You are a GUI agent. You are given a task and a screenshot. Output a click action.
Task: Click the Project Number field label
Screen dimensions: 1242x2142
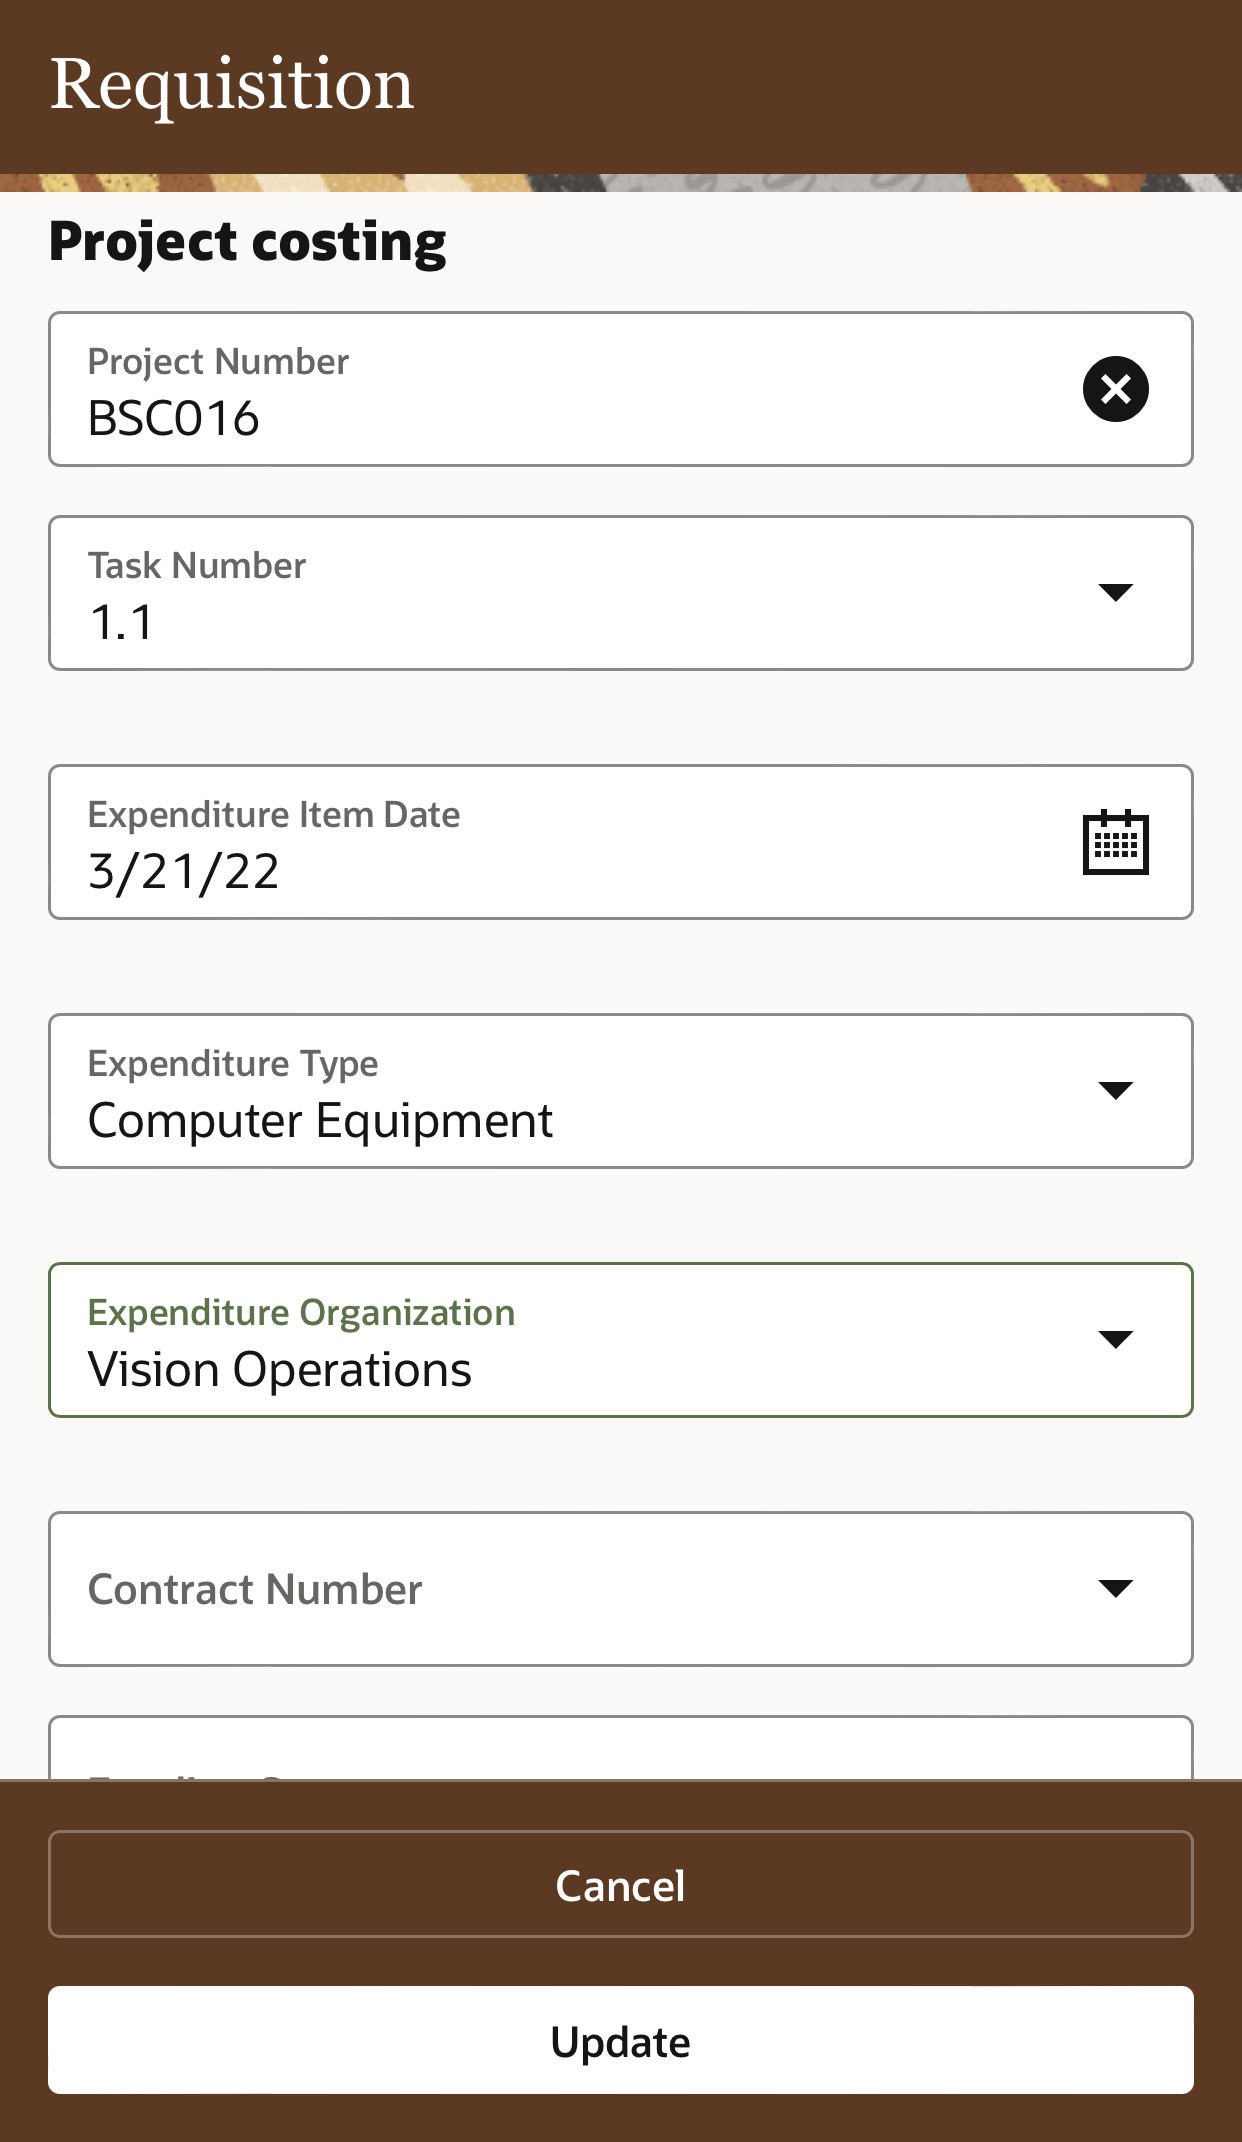[x=218, y=362]
